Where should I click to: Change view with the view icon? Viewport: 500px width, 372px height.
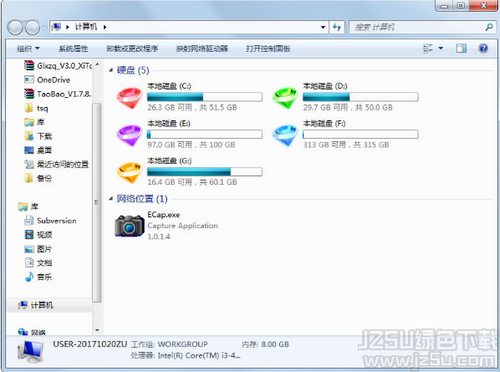click(428, 49)
